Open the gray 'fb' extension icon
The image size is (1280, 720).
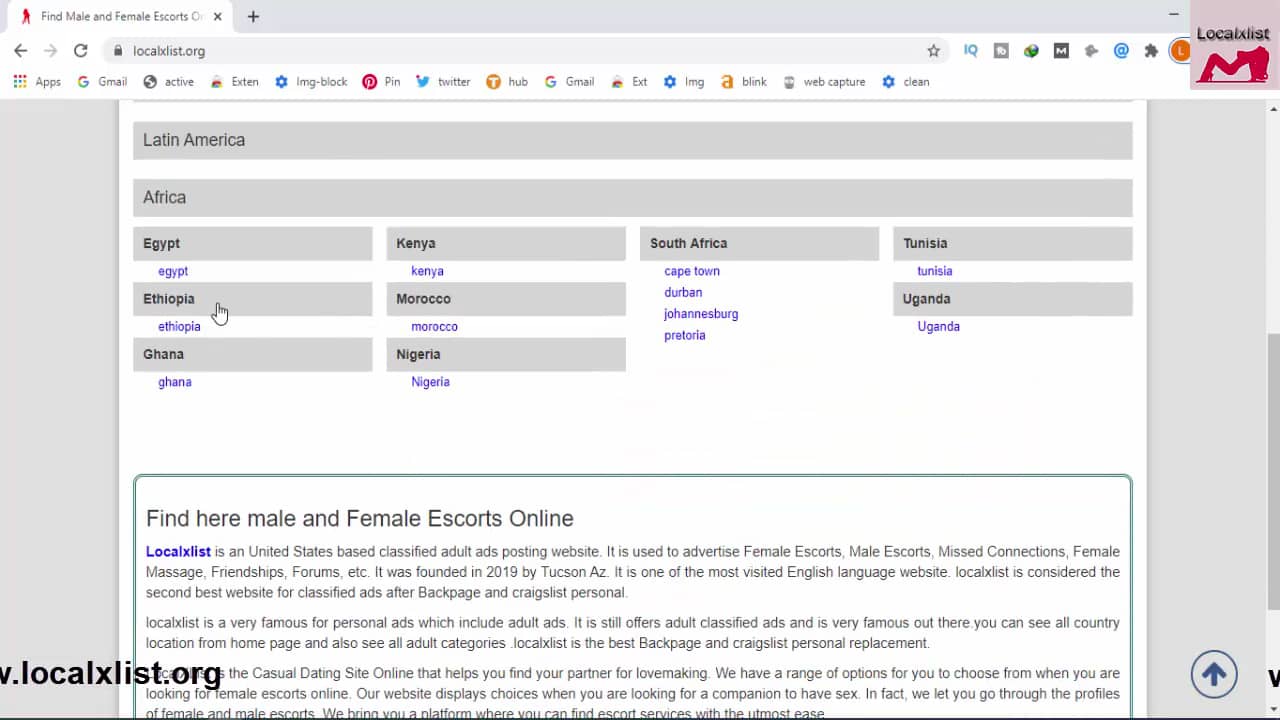coord(1001,51)
